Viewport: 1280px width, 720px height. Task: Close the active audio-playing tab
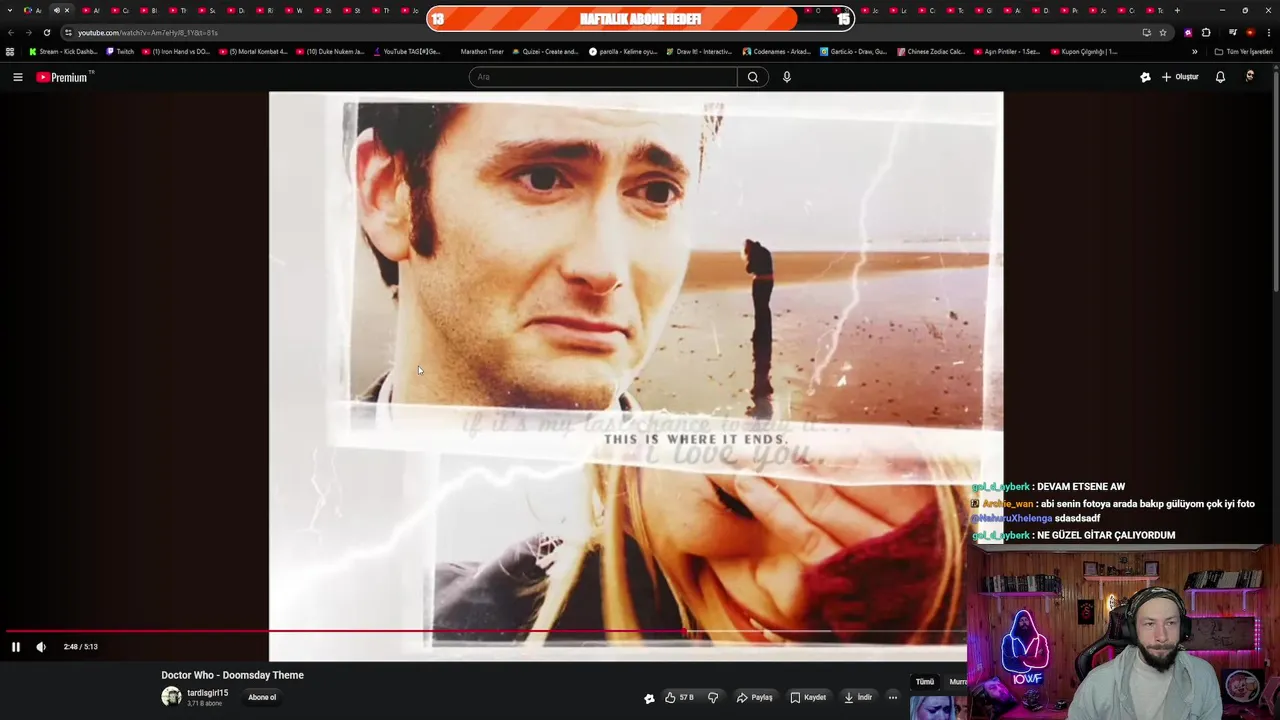67,10
